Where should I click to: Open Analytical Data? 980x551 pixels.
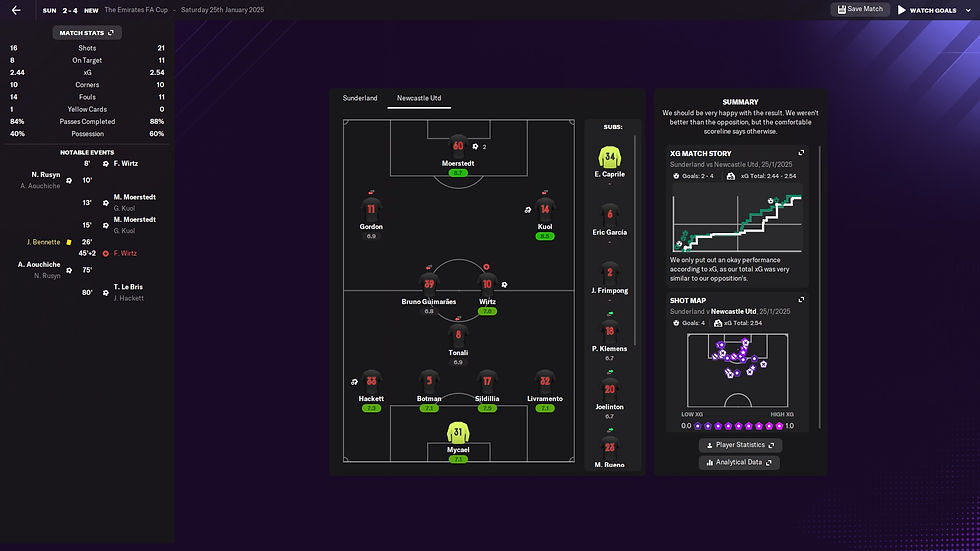click(739, 462)
